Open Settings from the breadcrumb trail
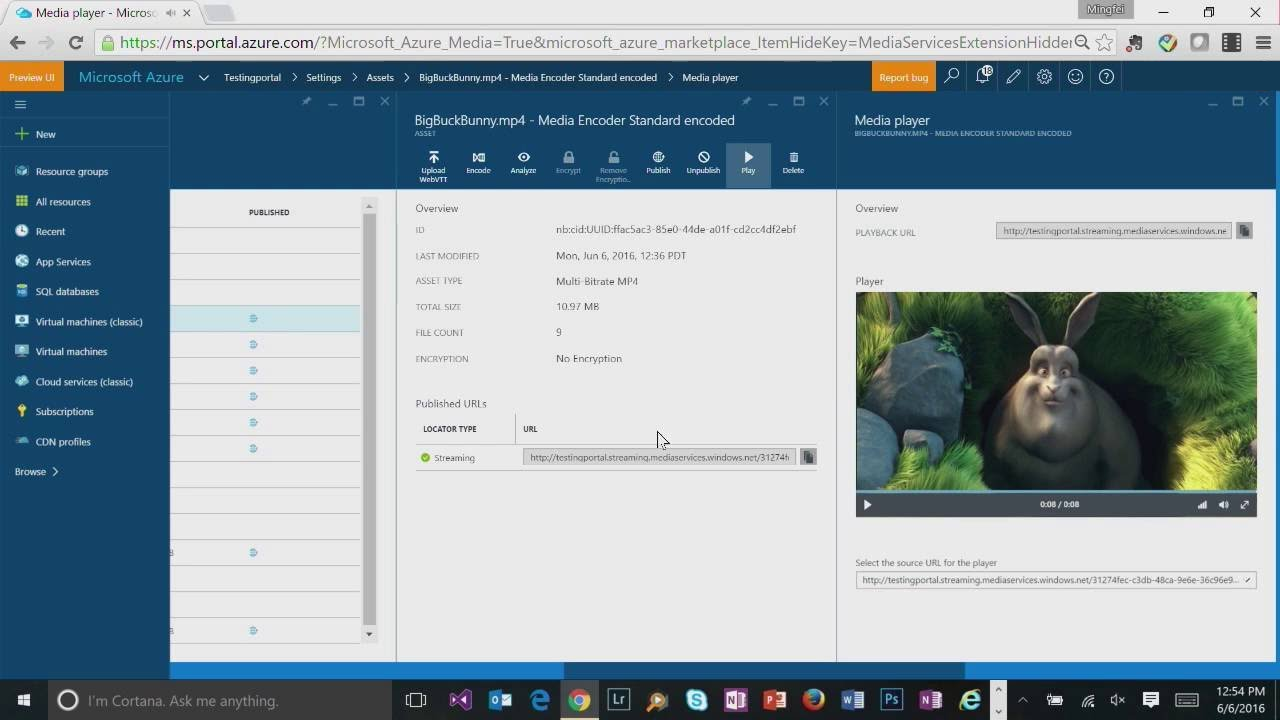The image size is (1280, 720). [321, 76]
